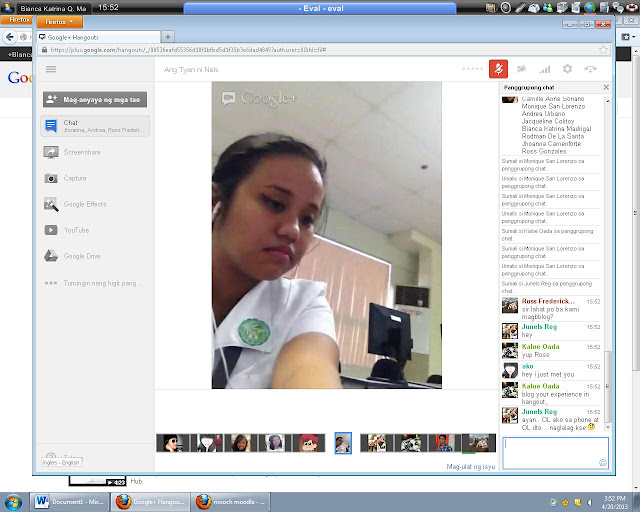This screenshot has width=640, height=512.
Task: Click +Bianca in background Google bar
Action: [x=19, y=54]
